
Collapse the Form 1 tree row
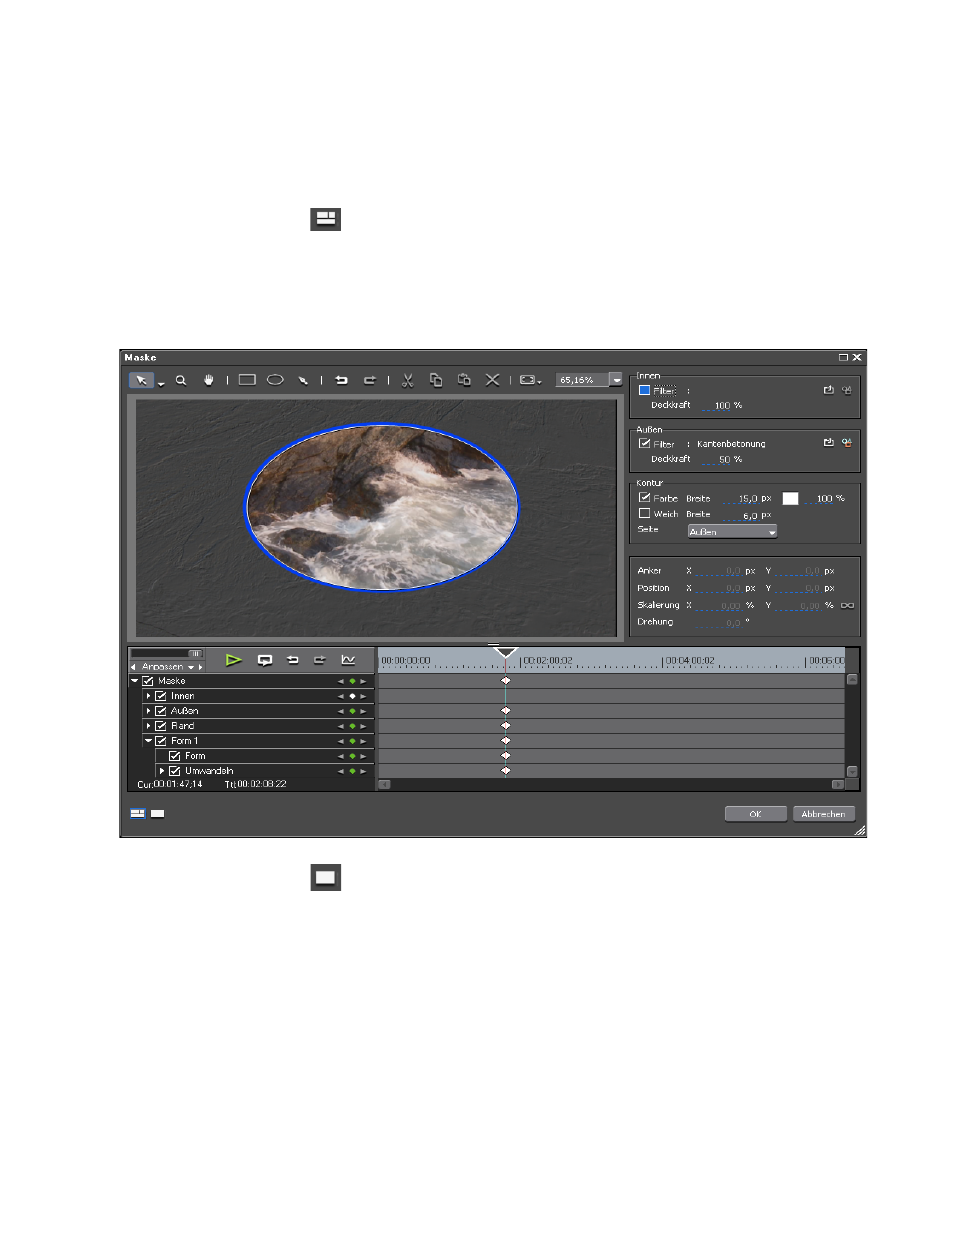pyautogui.click(x=148, y=741)
